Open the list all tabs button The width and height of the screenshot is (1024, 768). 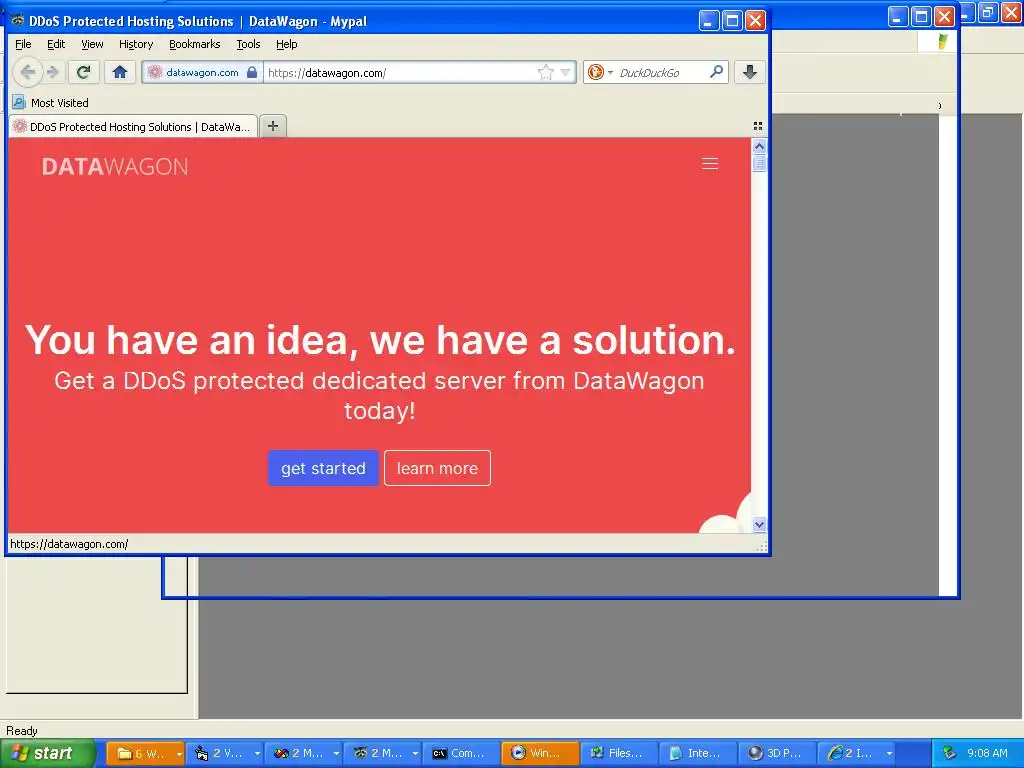tap(758, 126)
